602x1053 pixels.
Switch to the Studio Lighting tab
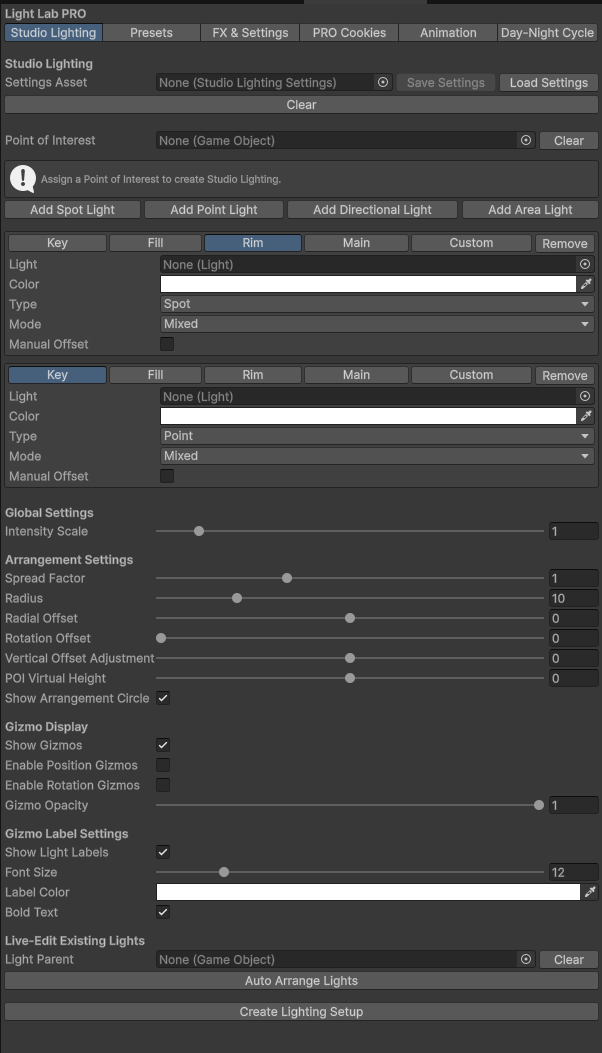[x=54, y=32]
